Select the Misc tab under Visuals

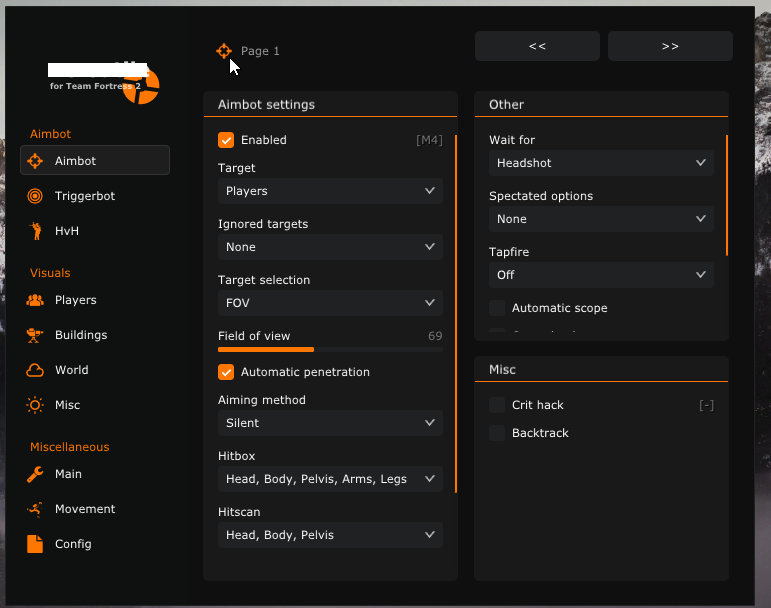tap(67, 405)
